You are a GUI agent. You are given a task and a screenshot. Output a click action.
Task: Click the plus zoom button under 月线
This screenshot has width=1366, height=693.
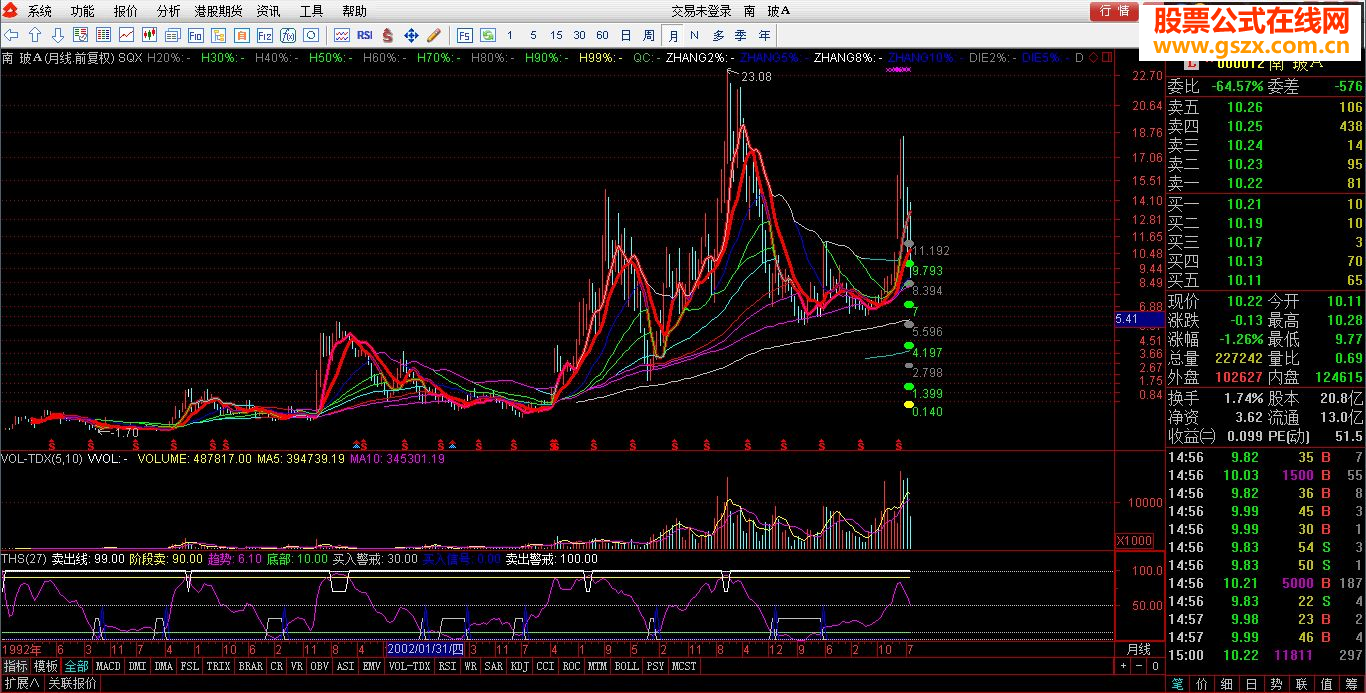click(x=1123, y=665)
